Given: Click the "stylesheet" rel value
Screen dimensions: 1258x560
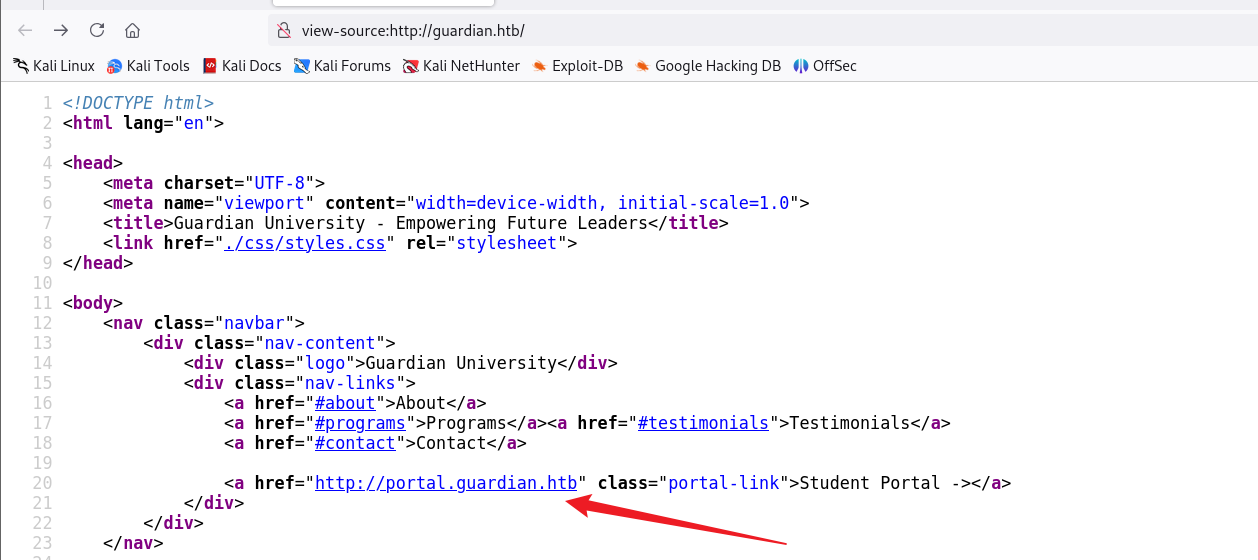Looking at the screenshot, I should click(x=507, y=243).
